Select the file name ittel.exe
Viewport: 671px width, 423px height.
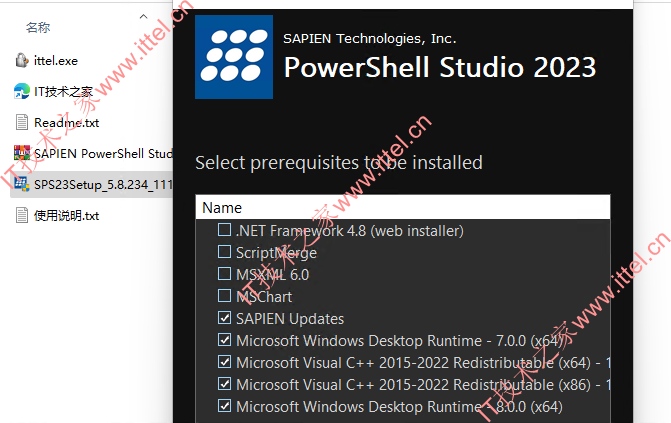pyautogui.click(x=56, y=61)
